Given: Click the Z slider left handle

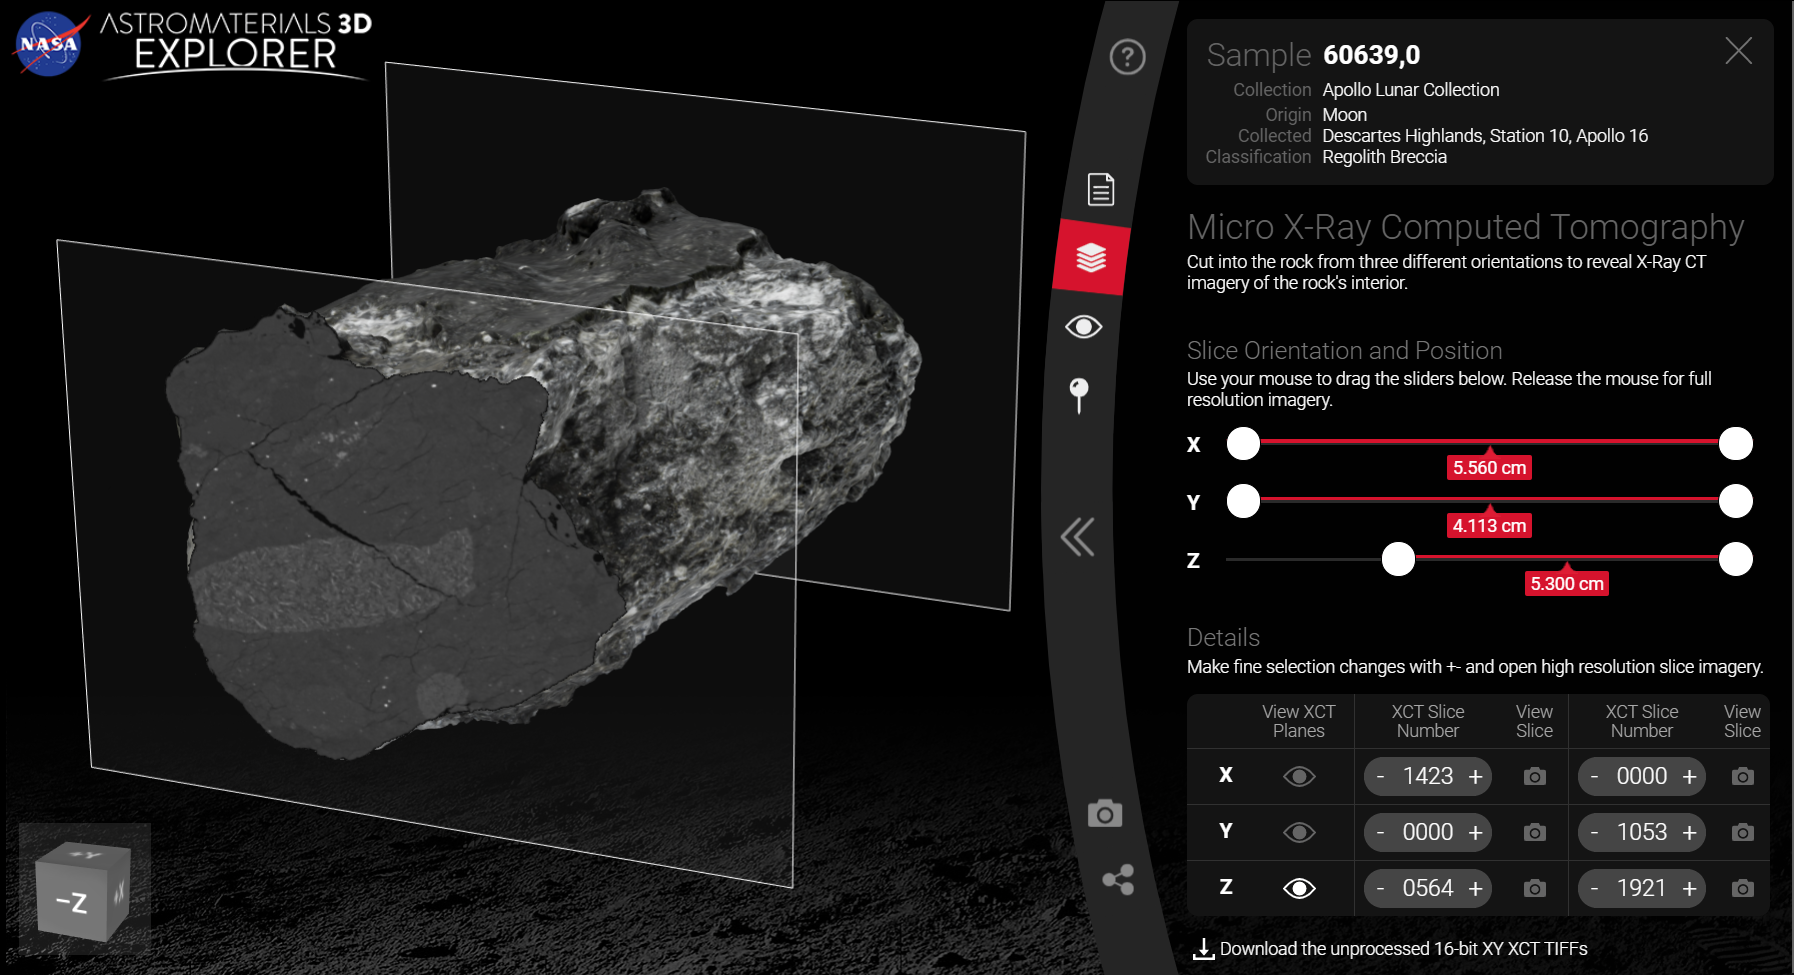Looking at the screenshot, I should point(1398,559).
